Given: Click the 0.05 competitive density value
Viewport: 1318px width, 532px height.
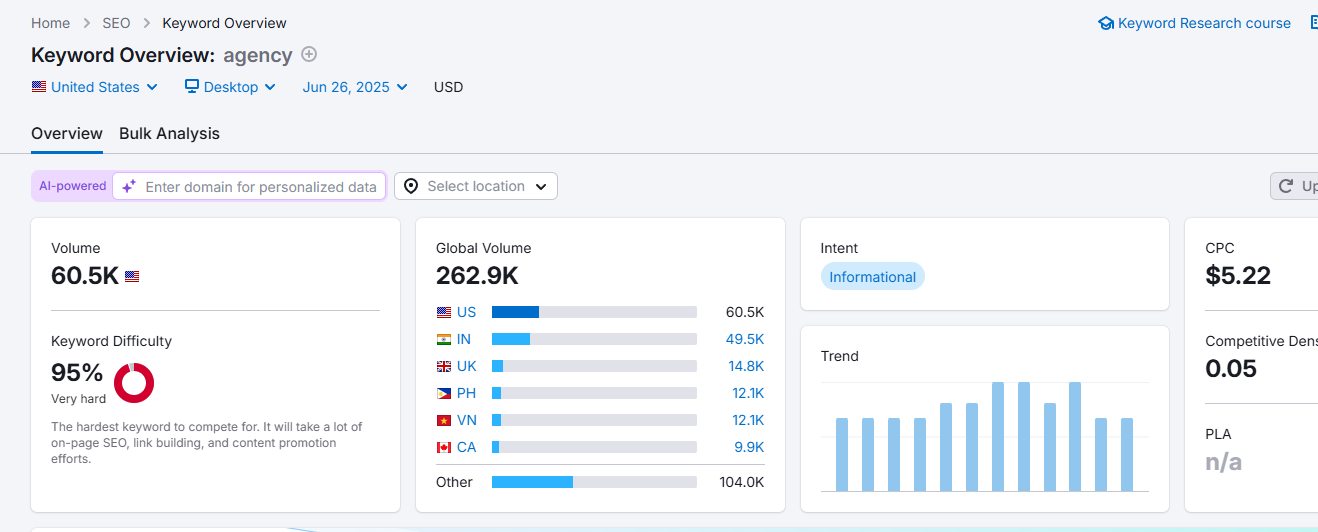Looking at the screenshot, I should point(1231,368).
